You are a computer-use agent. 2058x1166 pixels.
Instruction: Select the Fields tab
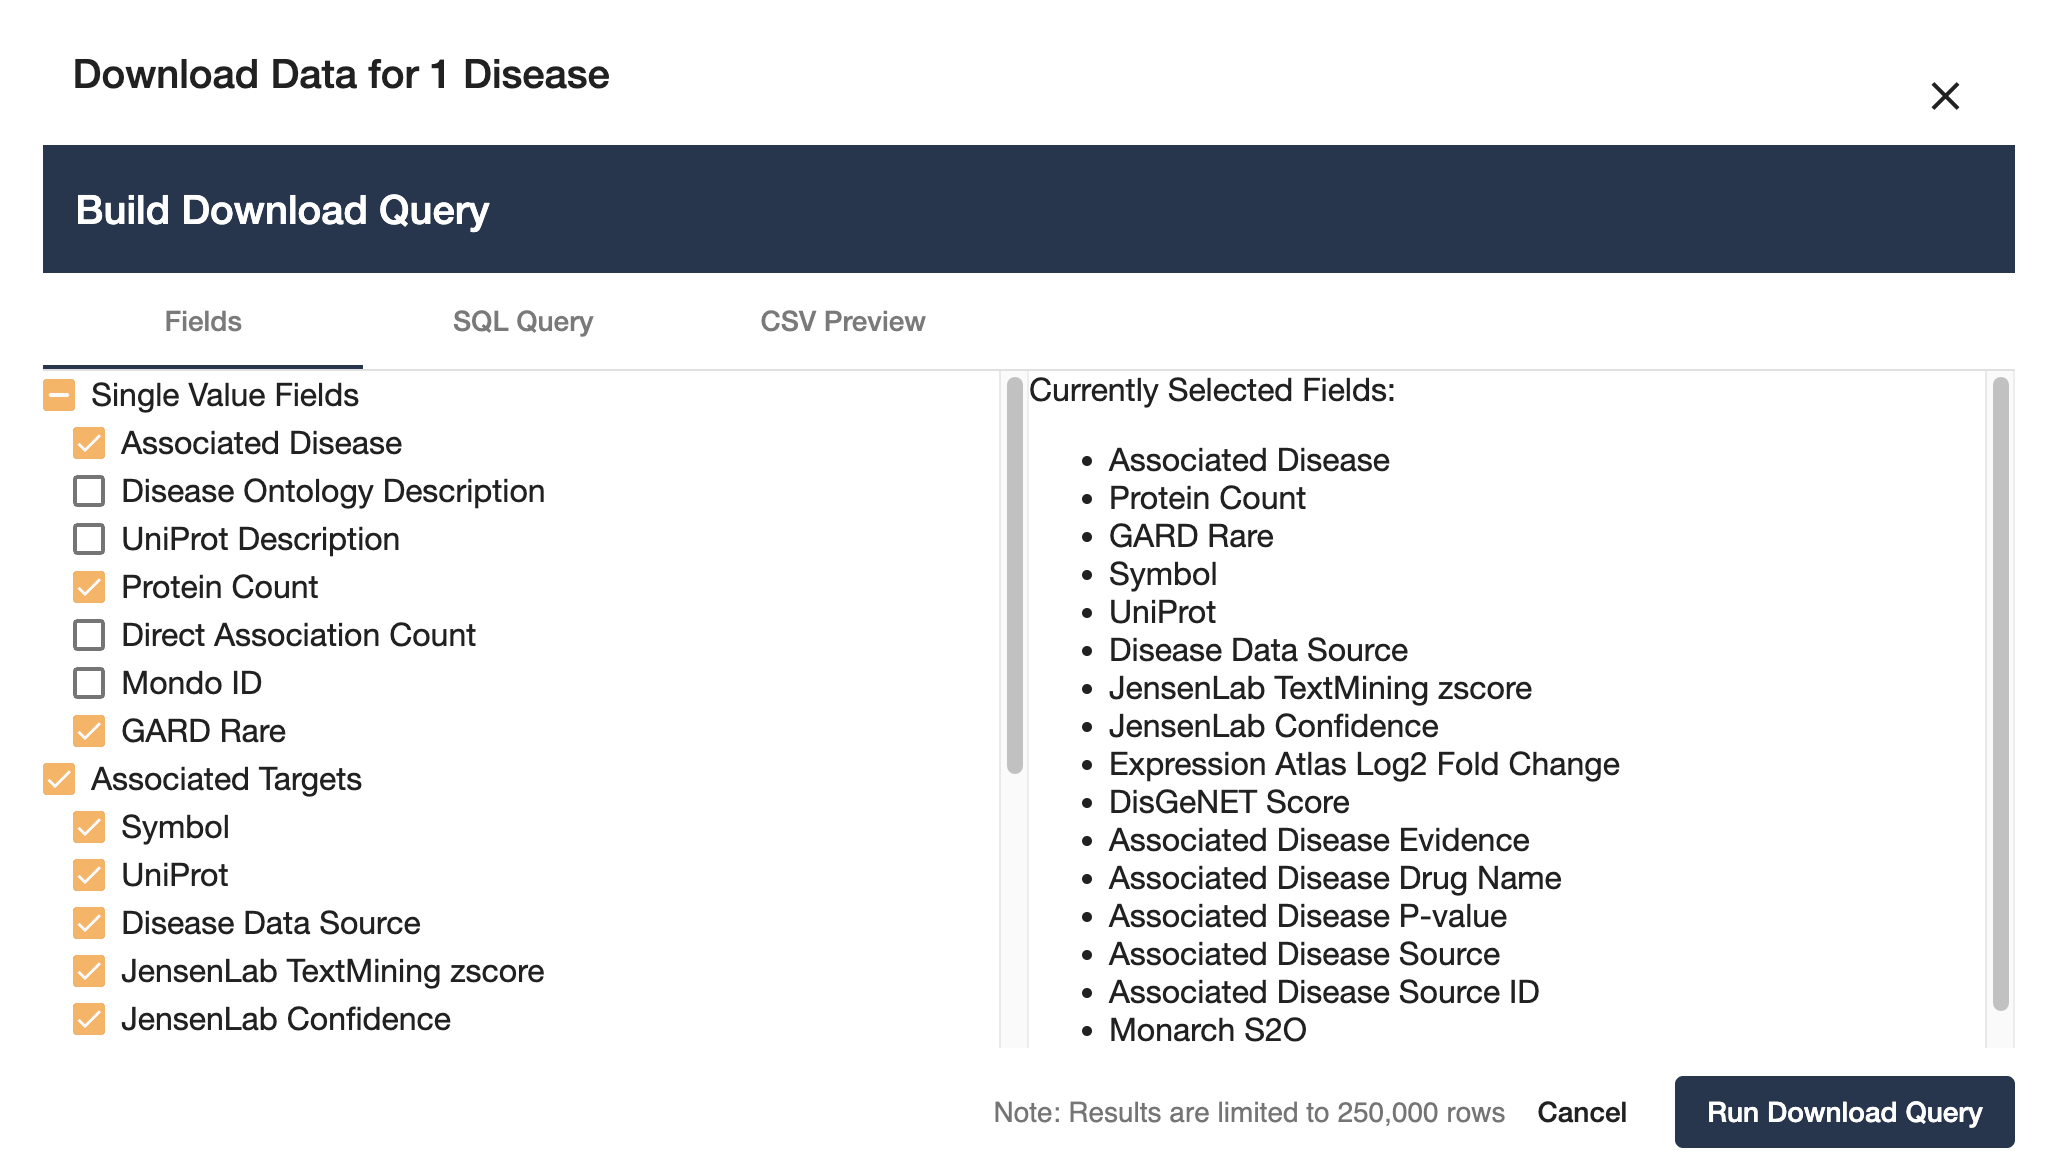point(203,321)
